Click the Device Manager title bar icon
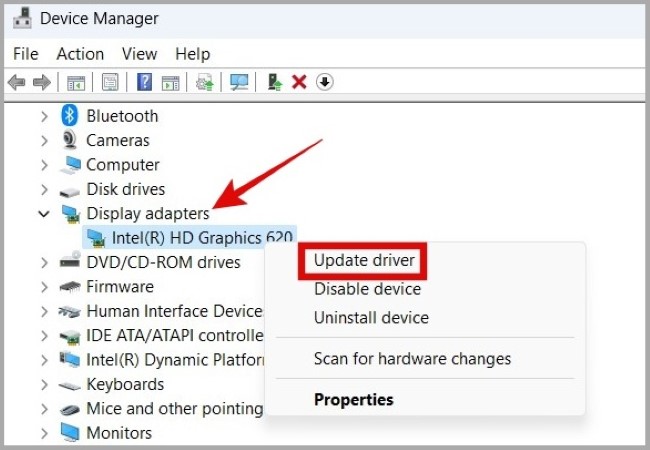Viewport: 650px width, 450px height. point(22,18)
